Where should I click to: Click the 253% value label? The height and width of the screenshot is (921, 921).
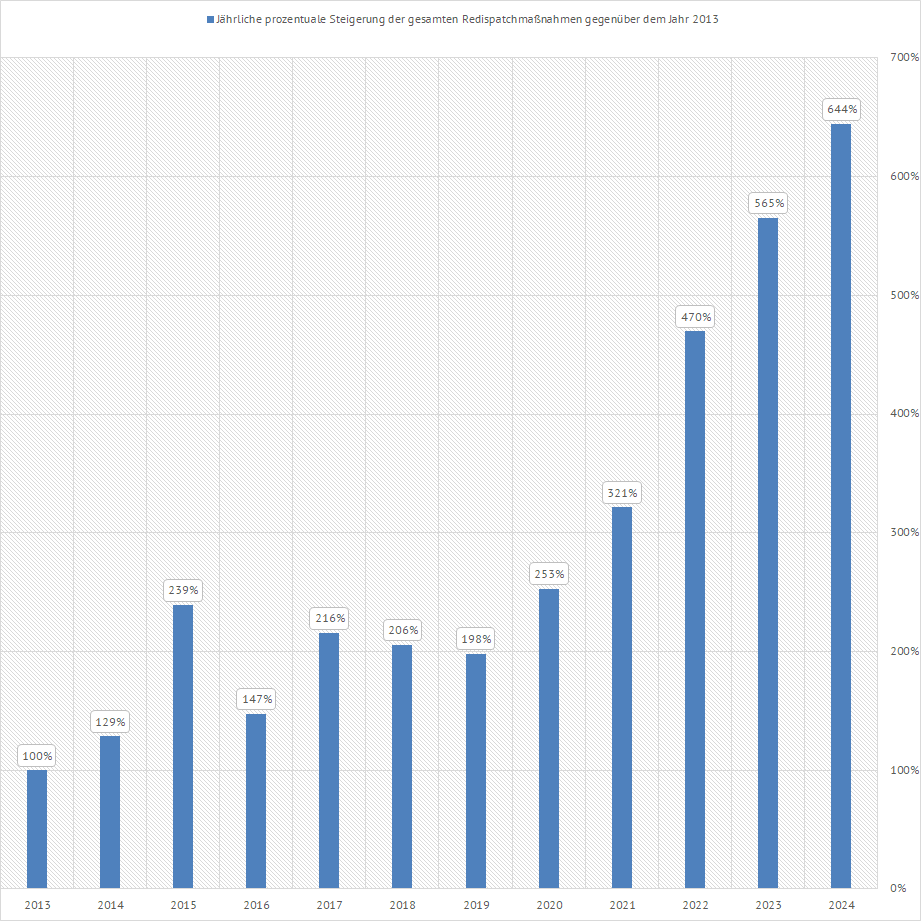[549, 574]
